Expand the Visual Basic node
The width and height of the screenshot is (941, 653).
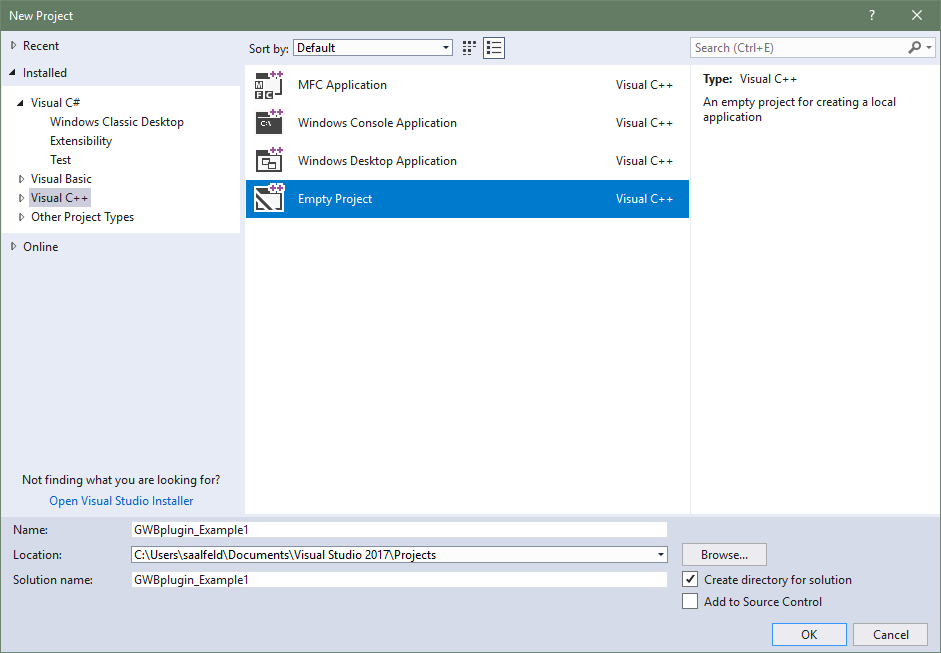[22, 179]
